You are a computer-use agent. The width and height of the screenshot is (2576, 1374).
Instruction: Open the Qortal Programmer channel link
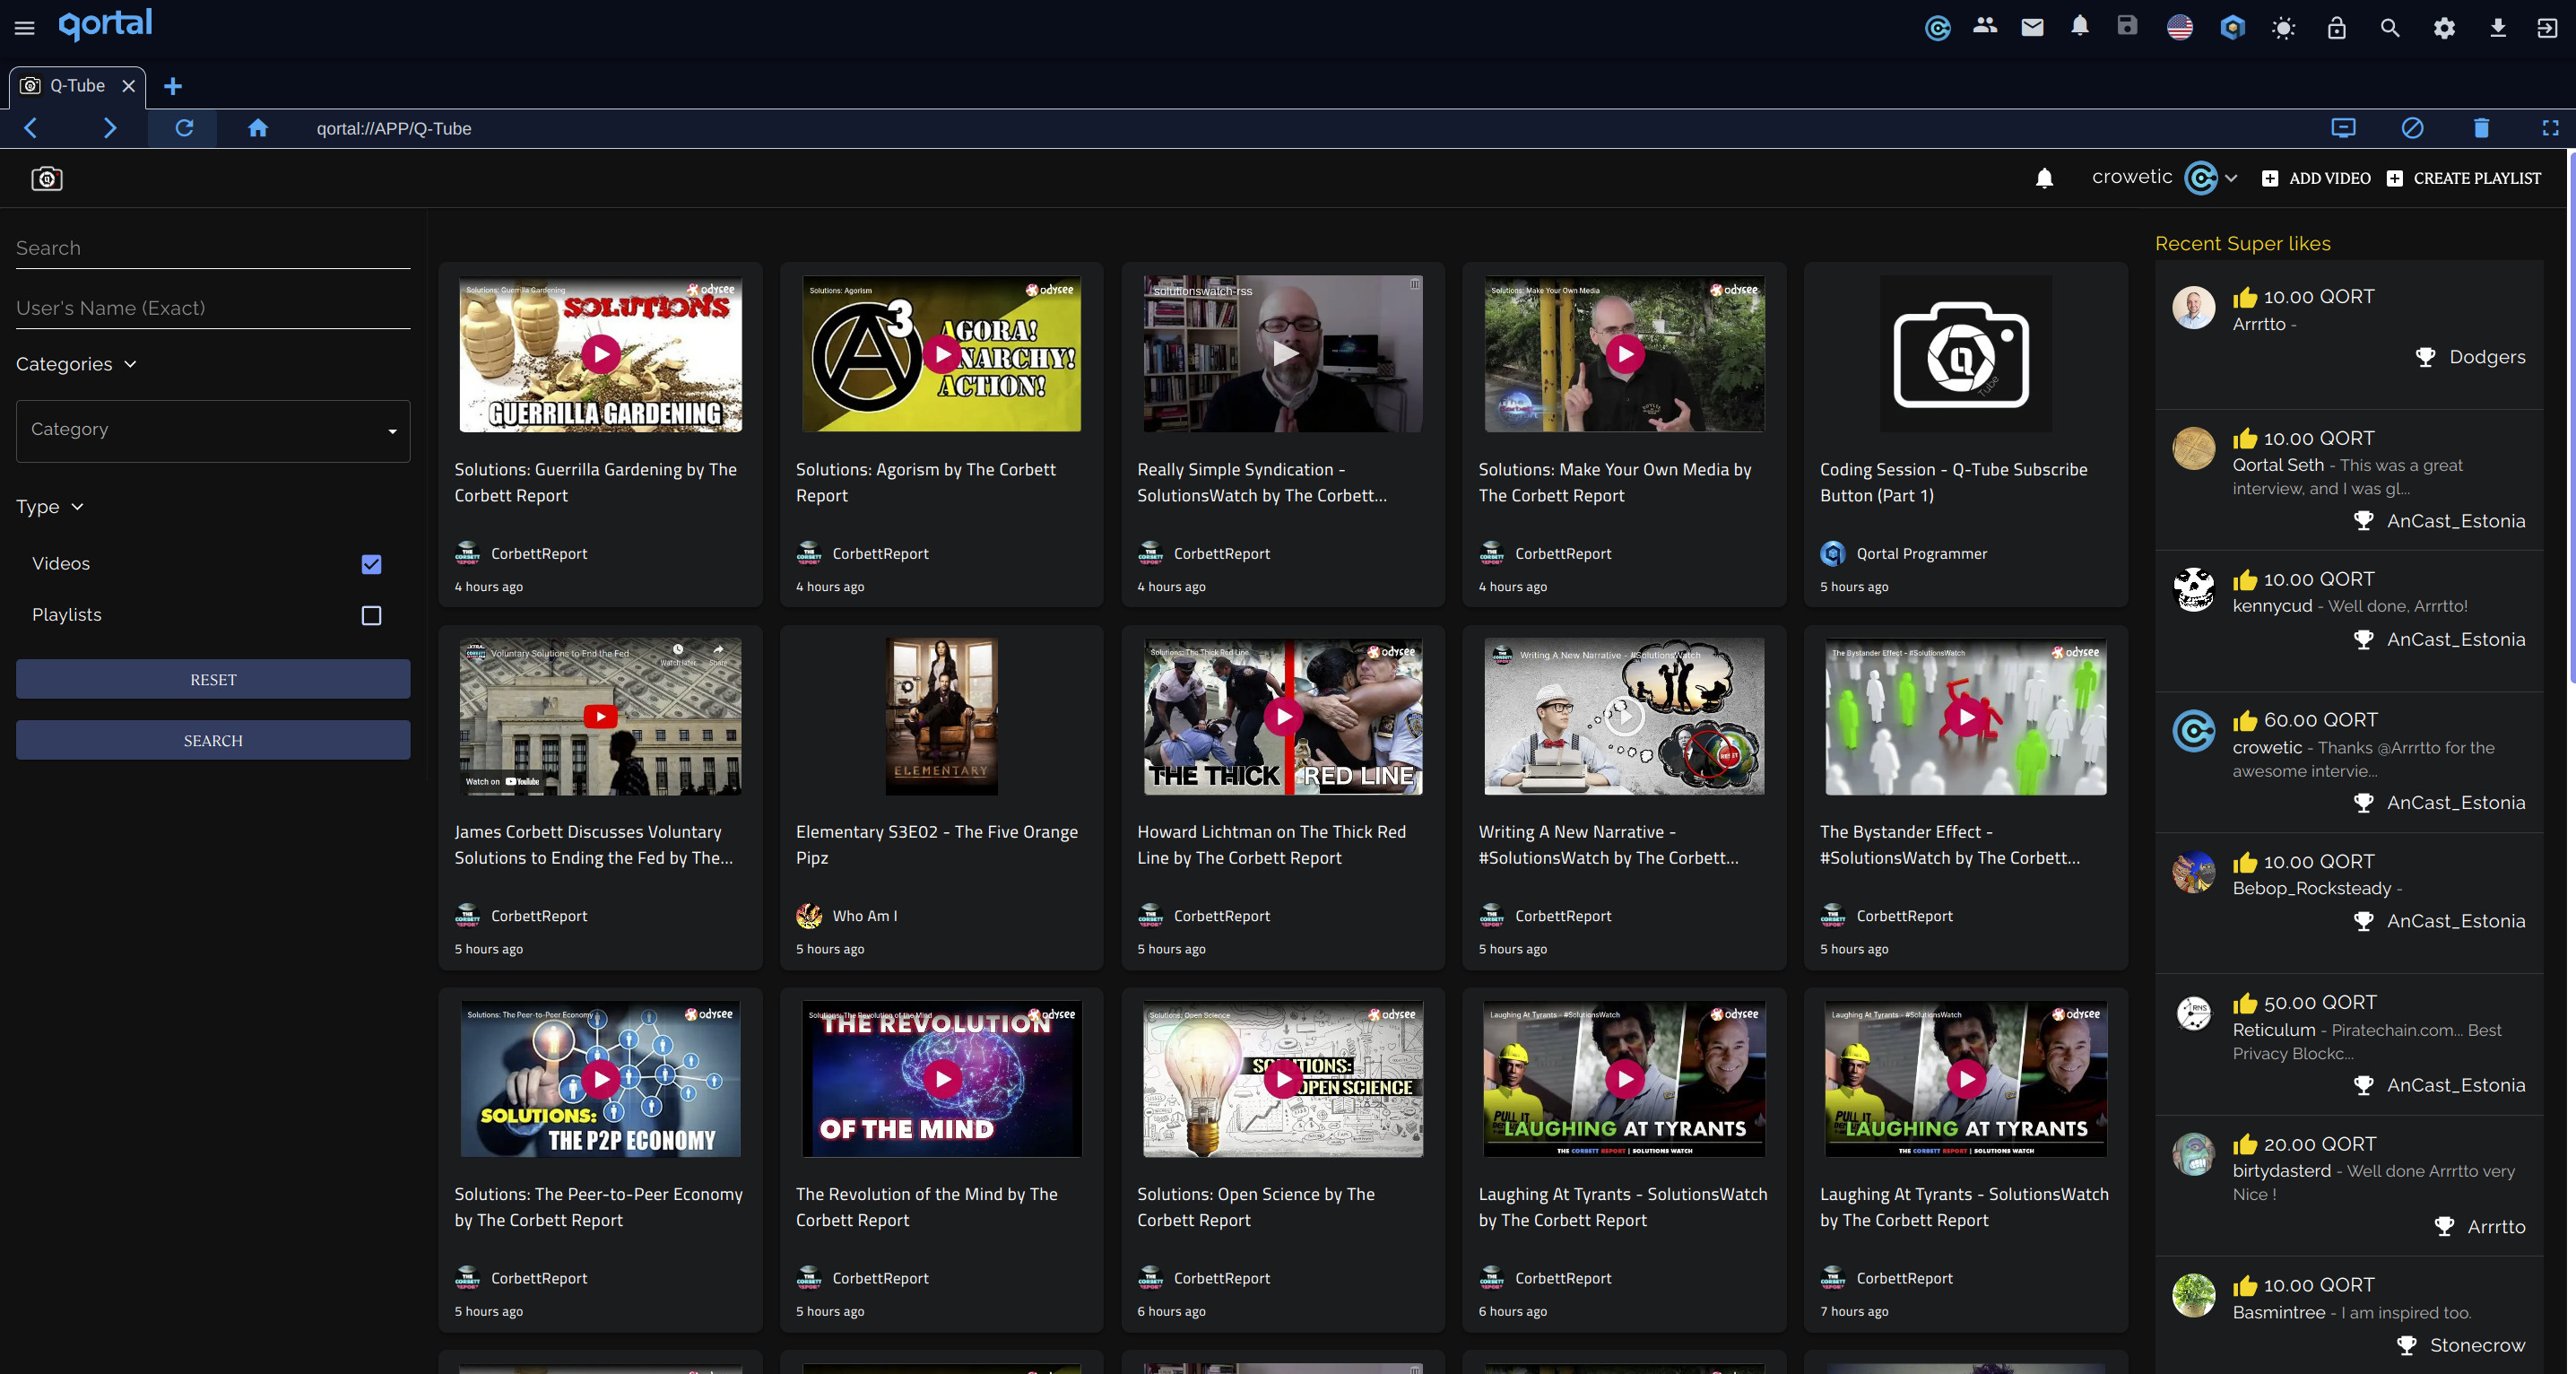click(x=1921, y=553)
